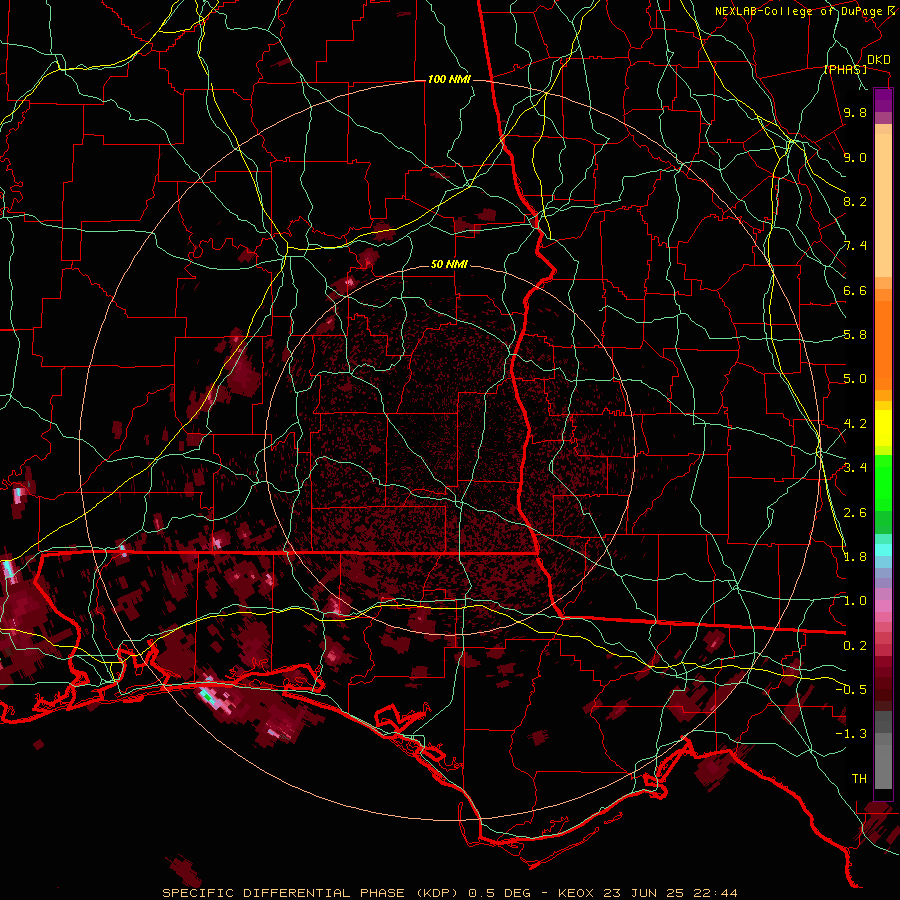Click the [PHAS] legend heading

pyautogui.click(x=845, y=69)
